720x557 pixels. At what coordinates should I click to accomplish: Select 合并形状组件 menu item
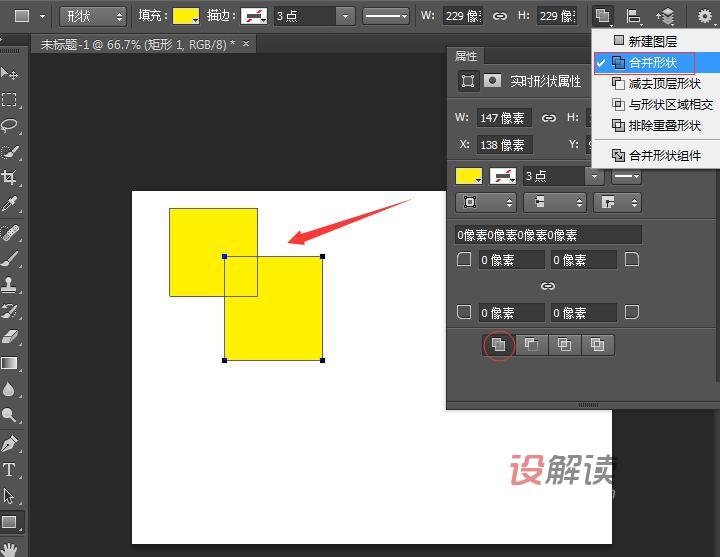click(664, 155)
